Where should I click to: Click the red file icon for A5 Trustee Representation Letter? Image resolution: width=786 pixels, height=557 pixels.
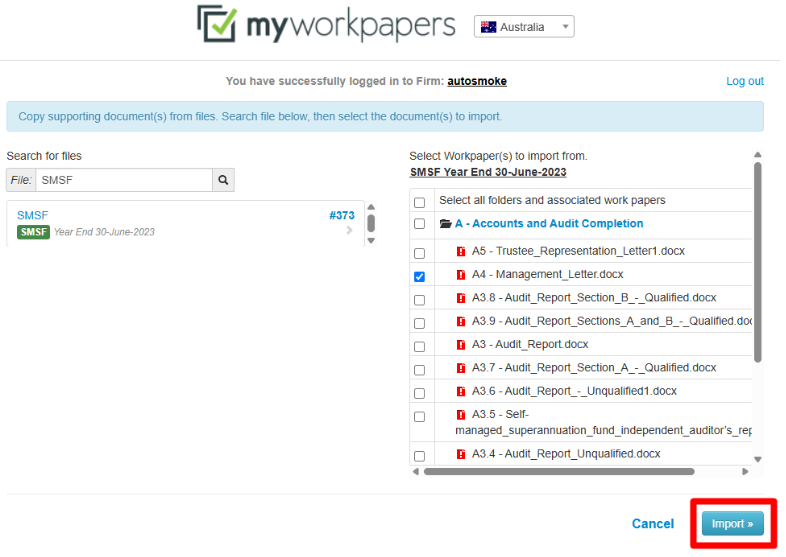coord(461,251)
